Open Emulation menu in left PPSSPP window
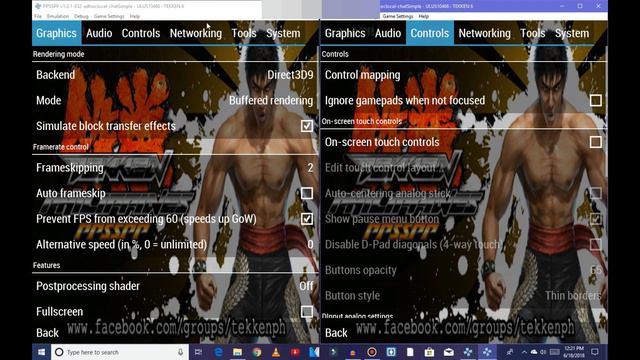 pyautogui.click(x=58, y=16)
